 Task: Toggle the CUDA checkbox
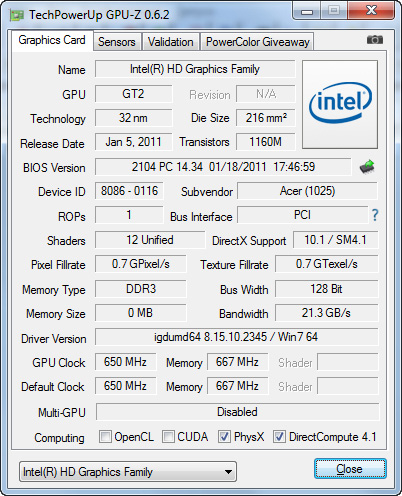point(168,436)
